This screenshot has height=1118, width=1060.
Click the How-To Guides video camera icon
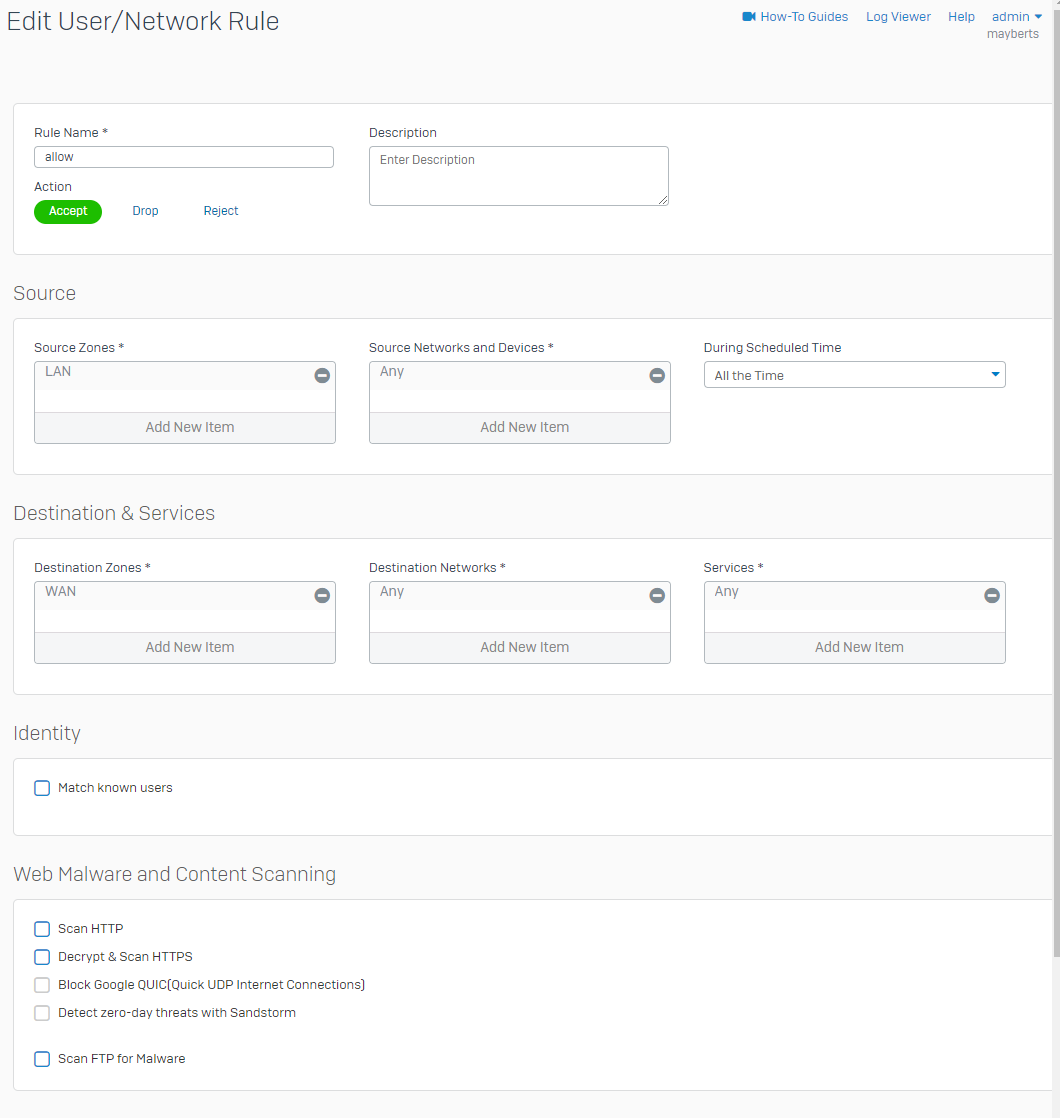[749, 17]
